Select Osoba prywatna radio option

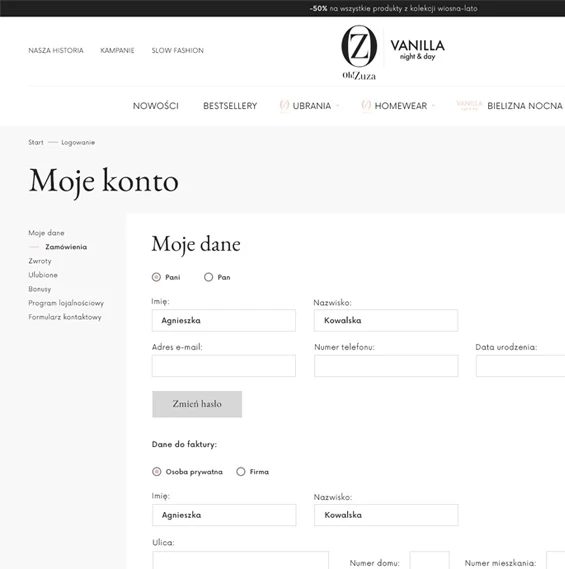pyautogui.click(x=156, y=472)
